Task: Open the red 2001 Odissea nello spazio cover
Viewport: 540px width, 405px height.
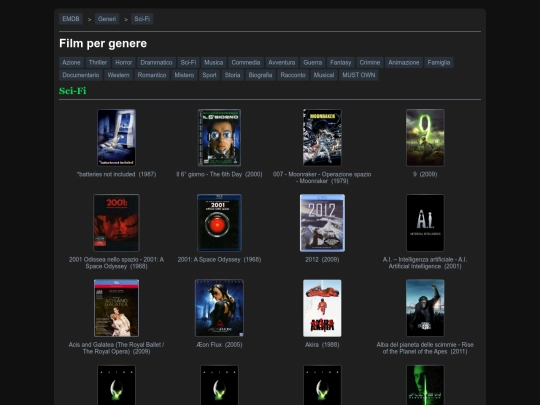Action: point(116,223)
